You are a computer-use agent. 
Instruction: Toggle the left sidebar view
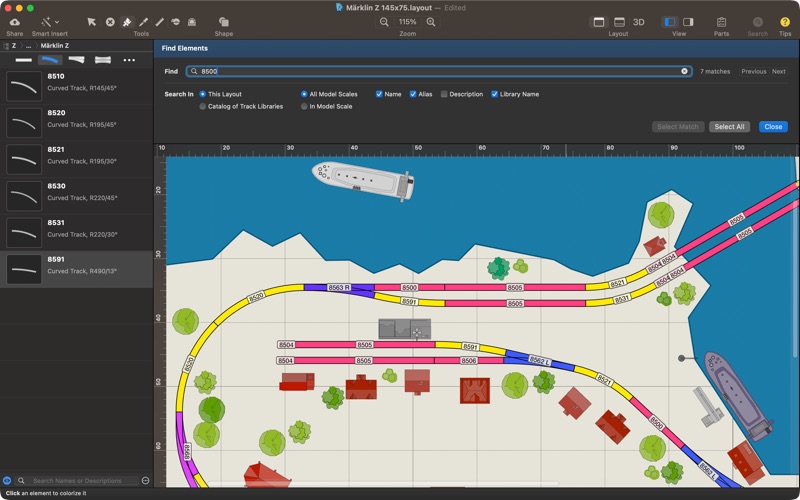pos(670,22)
